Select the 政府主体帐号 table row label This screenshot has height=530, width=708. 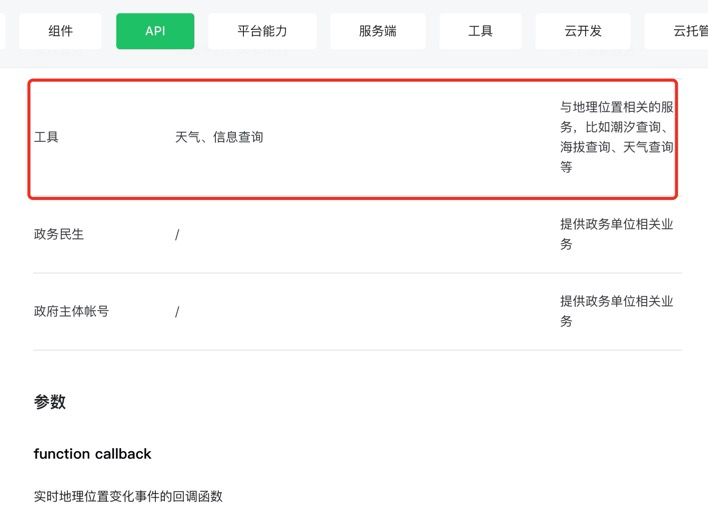point(71,311)
